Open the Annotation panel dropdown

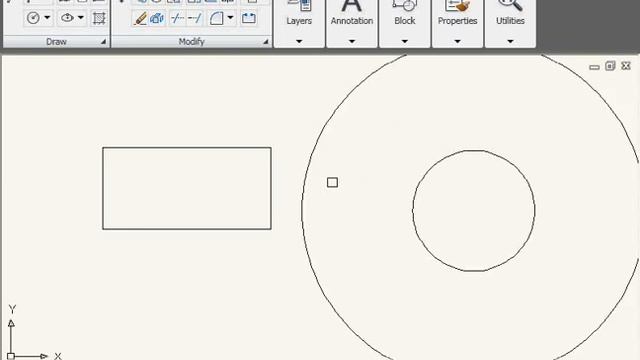[352, 41]
